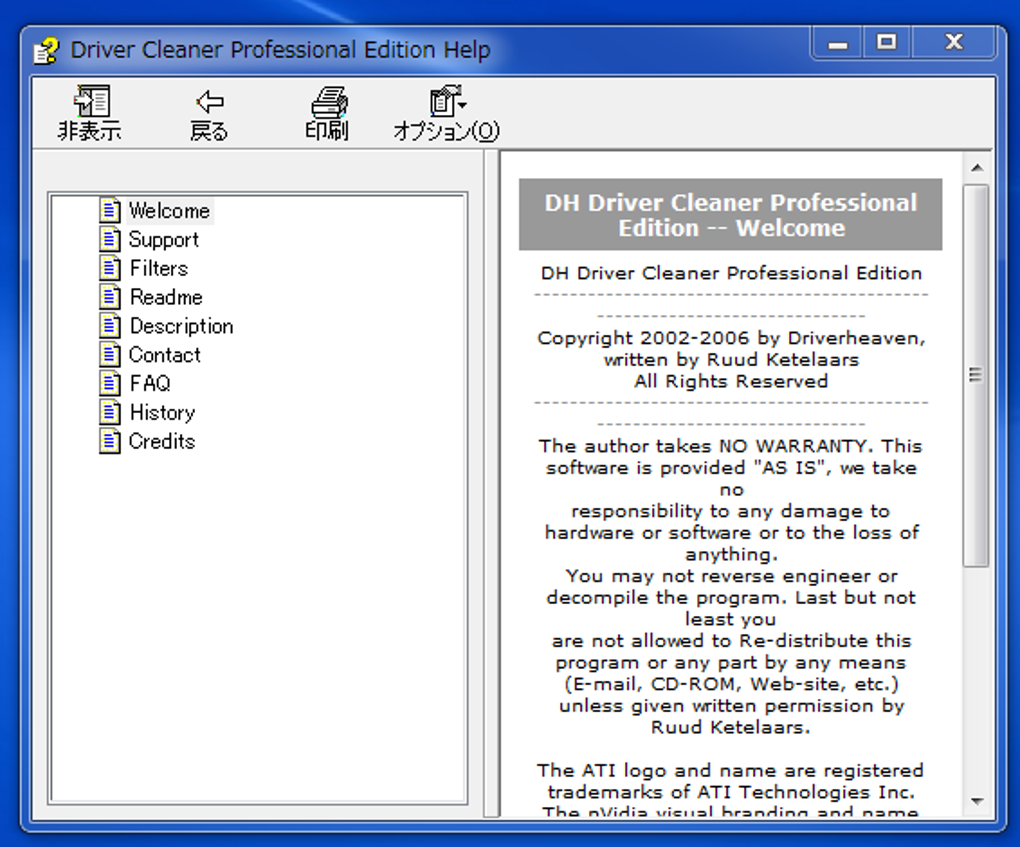This screenshot has height=847, width=1020.
Task: Close the Help window
Action: [x=954, y=44]
